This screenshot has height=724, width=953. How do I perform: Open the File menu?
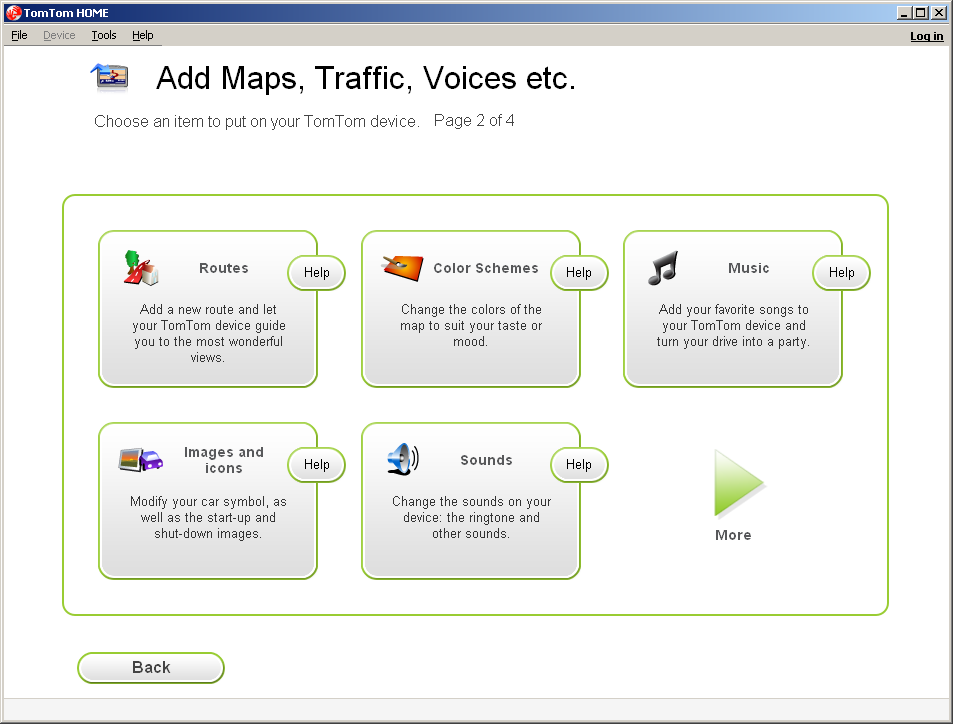point(19,35)
